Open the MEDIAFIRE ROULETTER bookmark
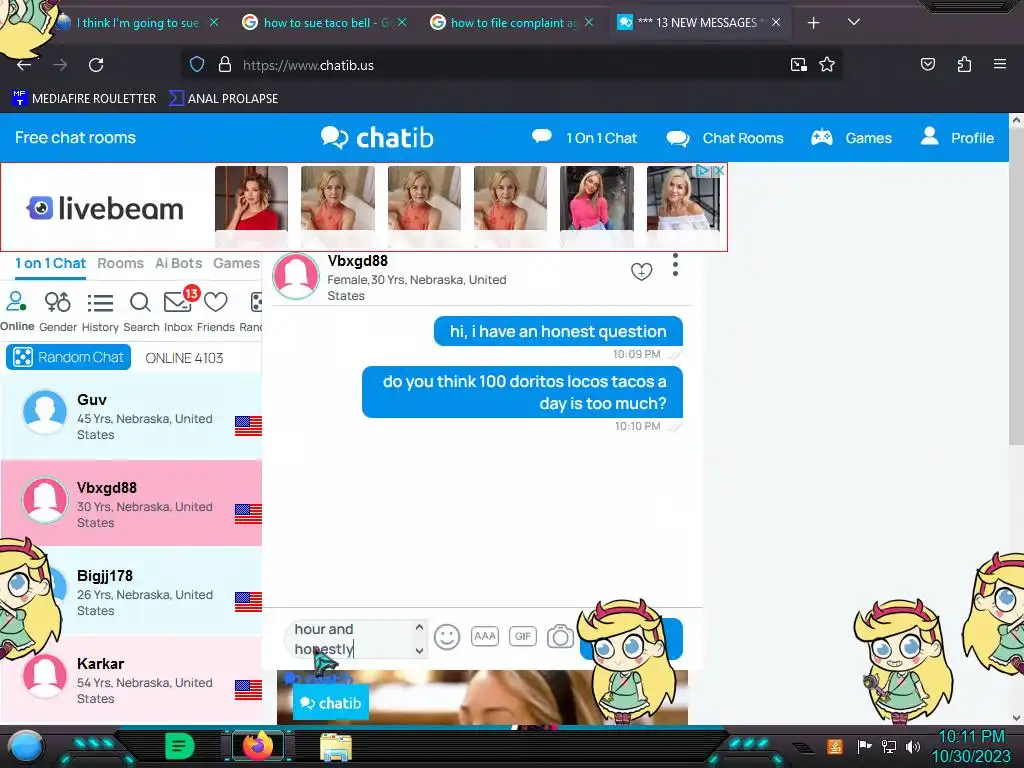The height and width of the screenshot is (768, 1024). tap(84, 99)
